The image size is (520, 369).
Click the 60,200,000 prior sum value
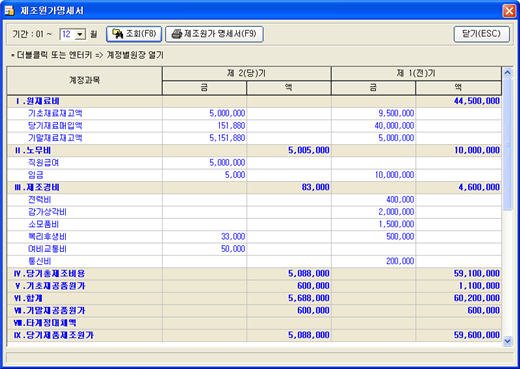pos(477,298)
